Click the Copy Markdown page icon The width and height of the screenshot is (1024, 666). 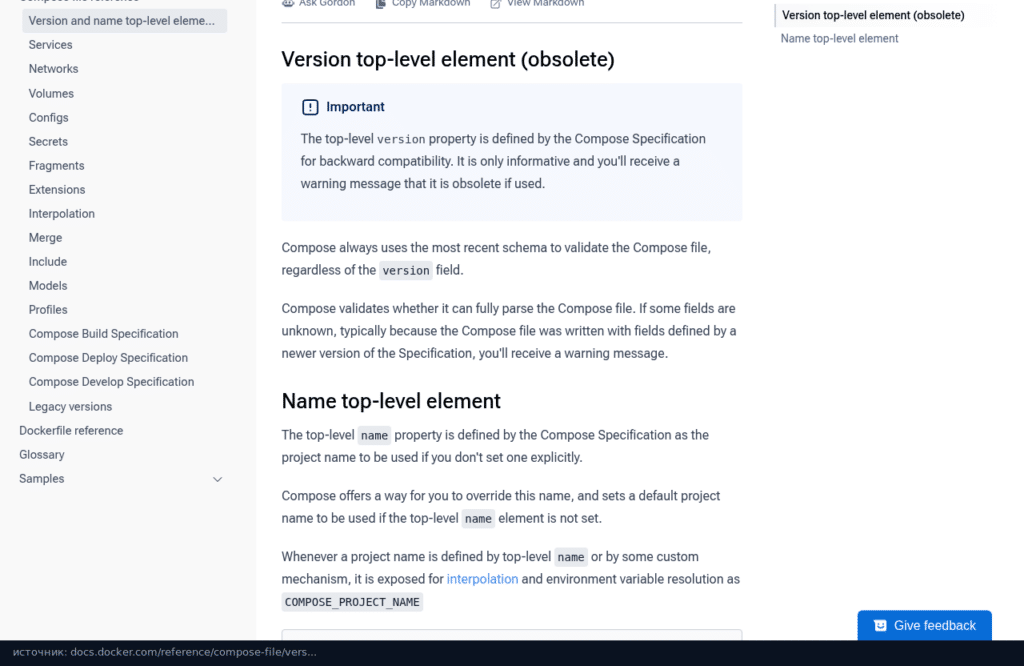tap(381, 3)
